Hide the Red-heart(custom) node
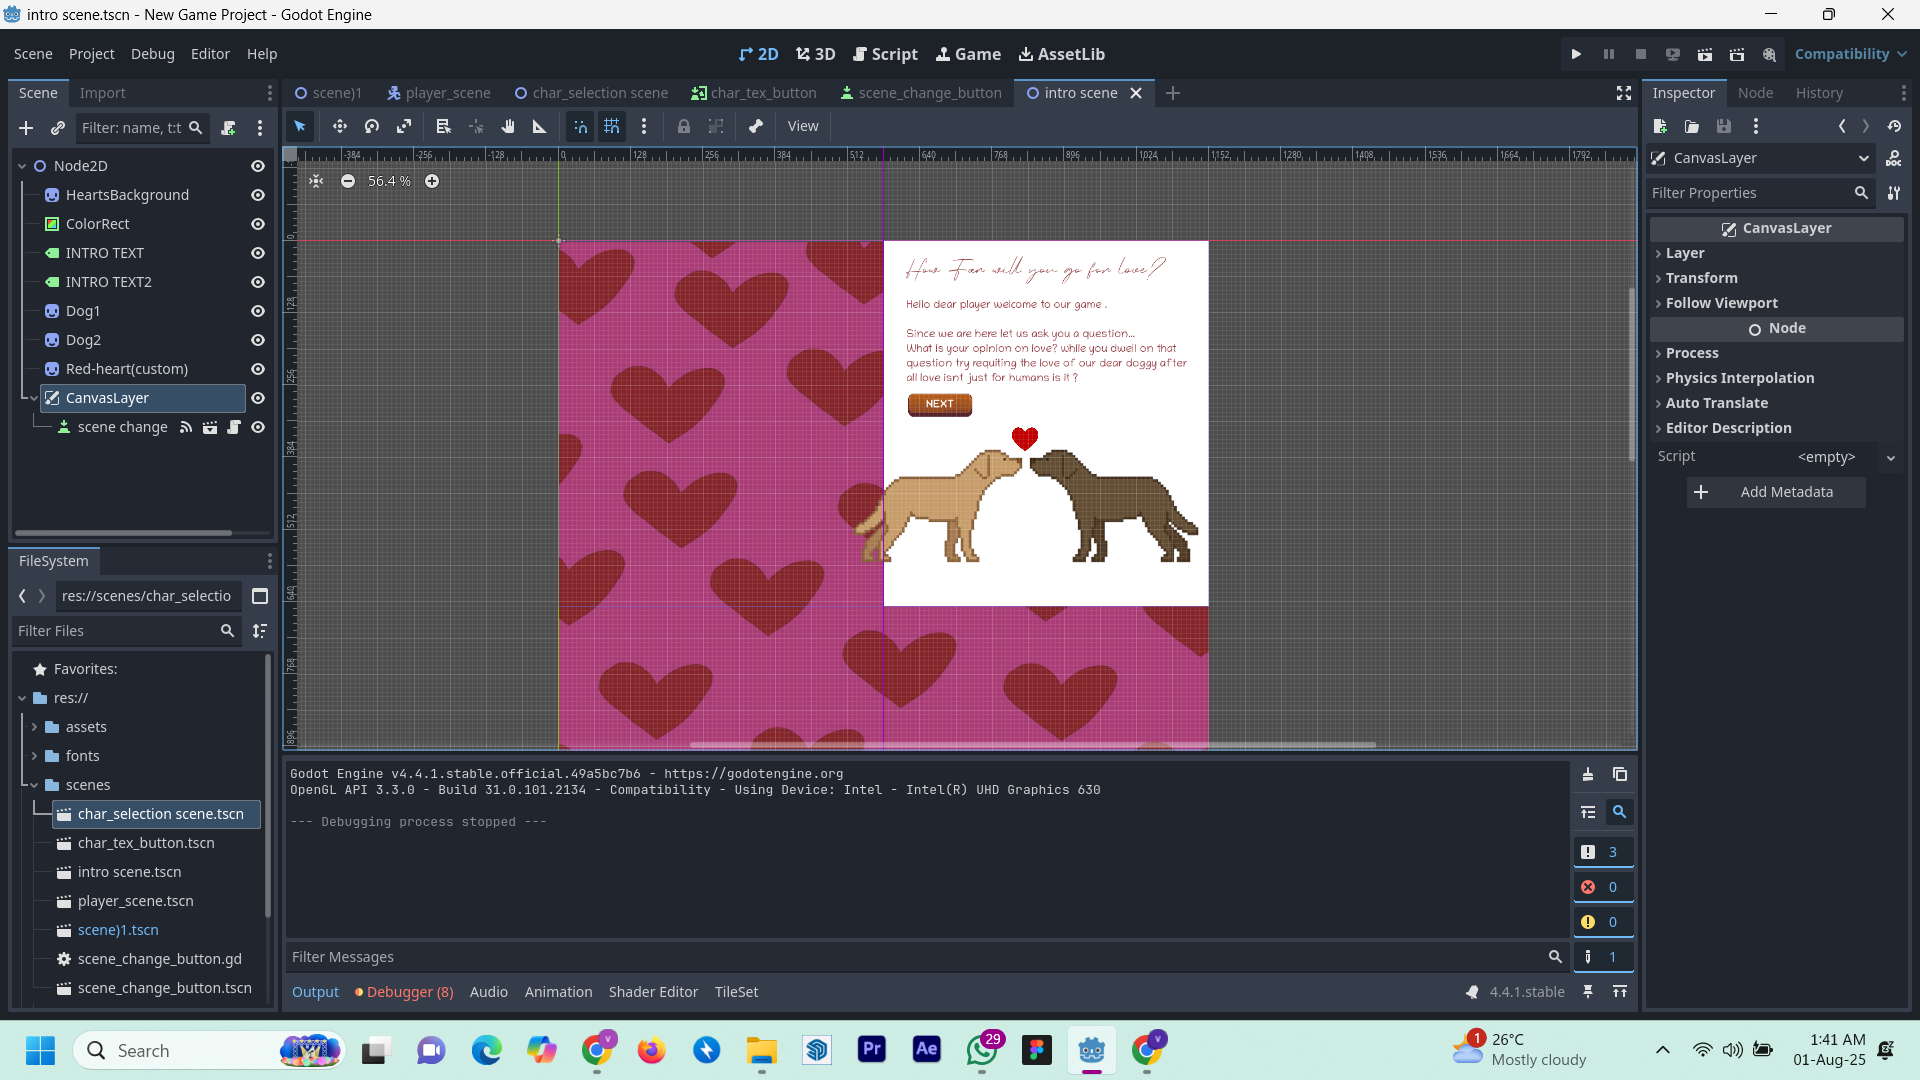The height and width of the screenshot is (1080, 1920). click(258, 369)
